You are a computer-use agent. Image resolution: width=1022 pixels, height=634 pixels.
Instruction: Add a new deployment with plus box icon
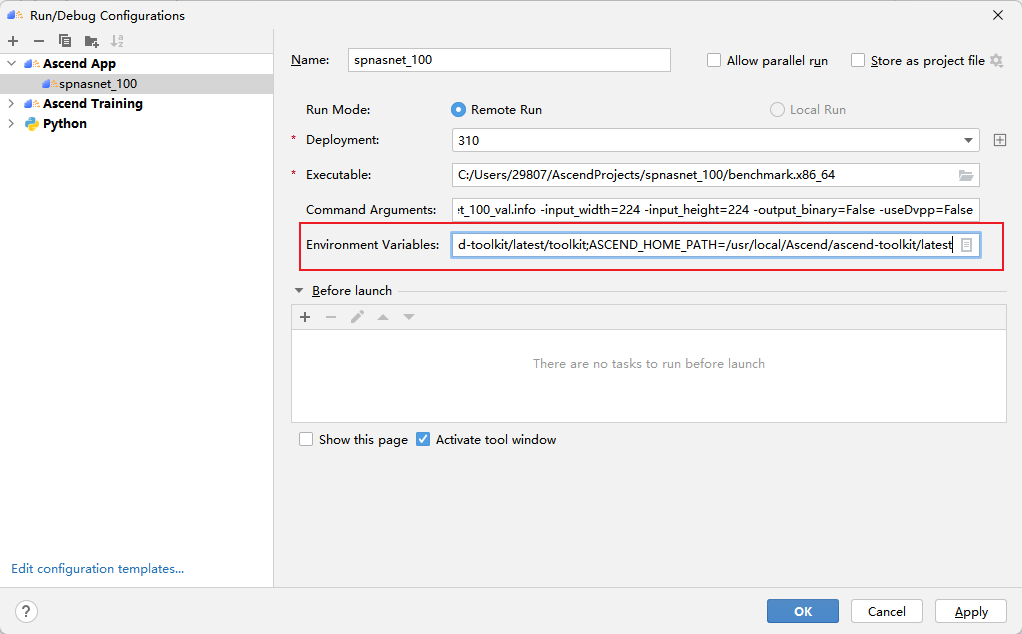1000,140
